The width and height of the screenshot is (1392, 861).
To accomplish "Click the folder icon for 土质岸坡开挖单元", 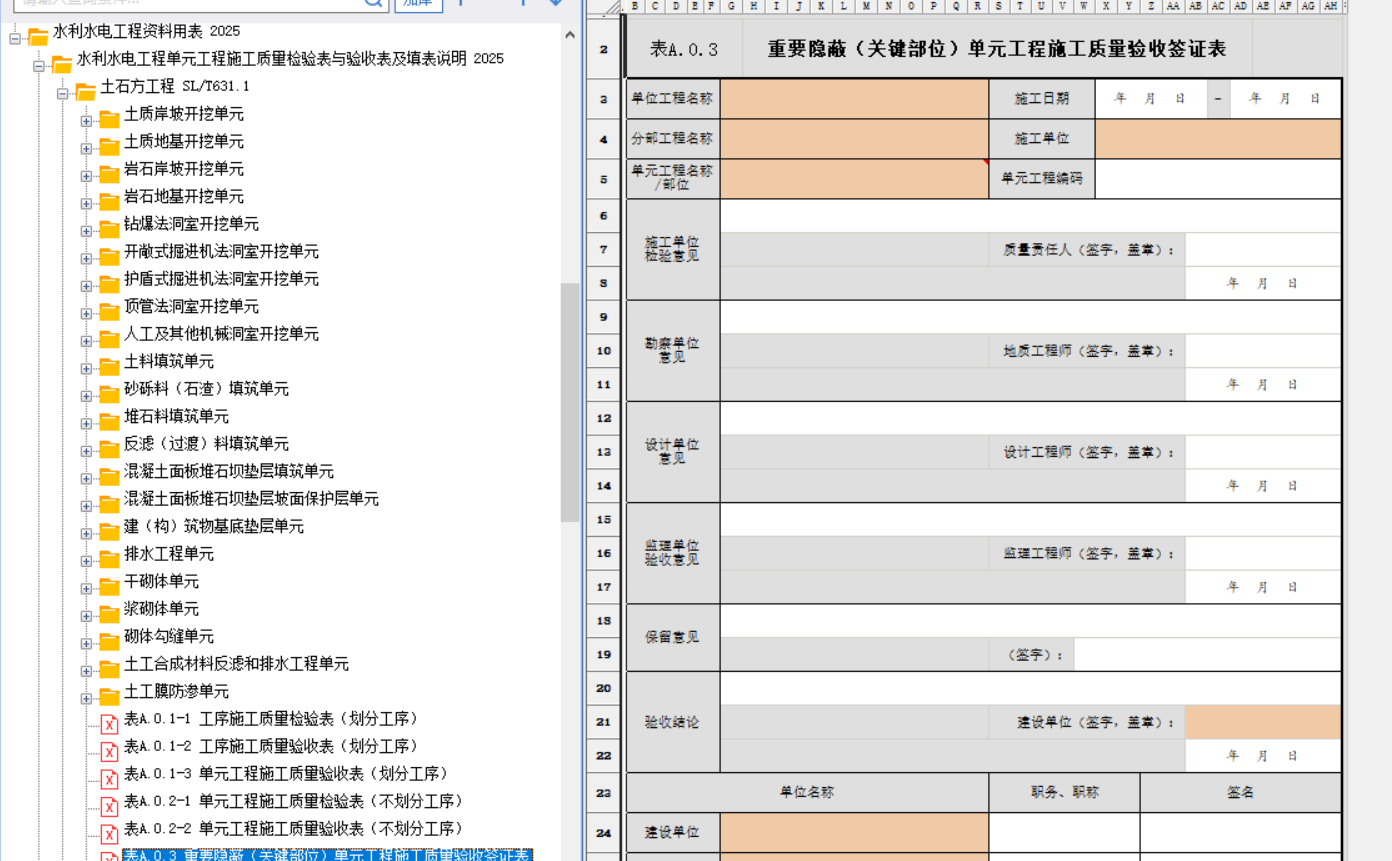I will 109,120.
